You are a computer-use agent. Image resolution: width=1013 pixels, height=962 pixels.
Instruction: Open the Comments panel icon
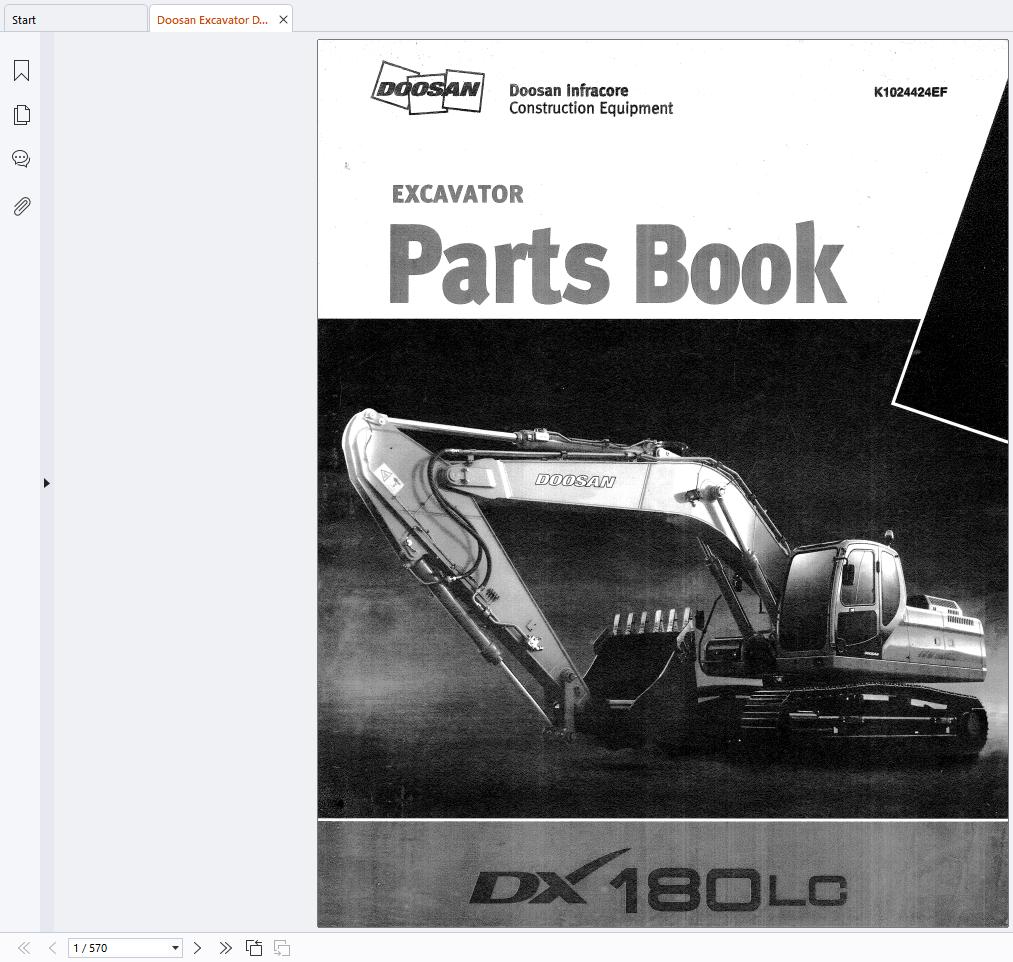21,159
